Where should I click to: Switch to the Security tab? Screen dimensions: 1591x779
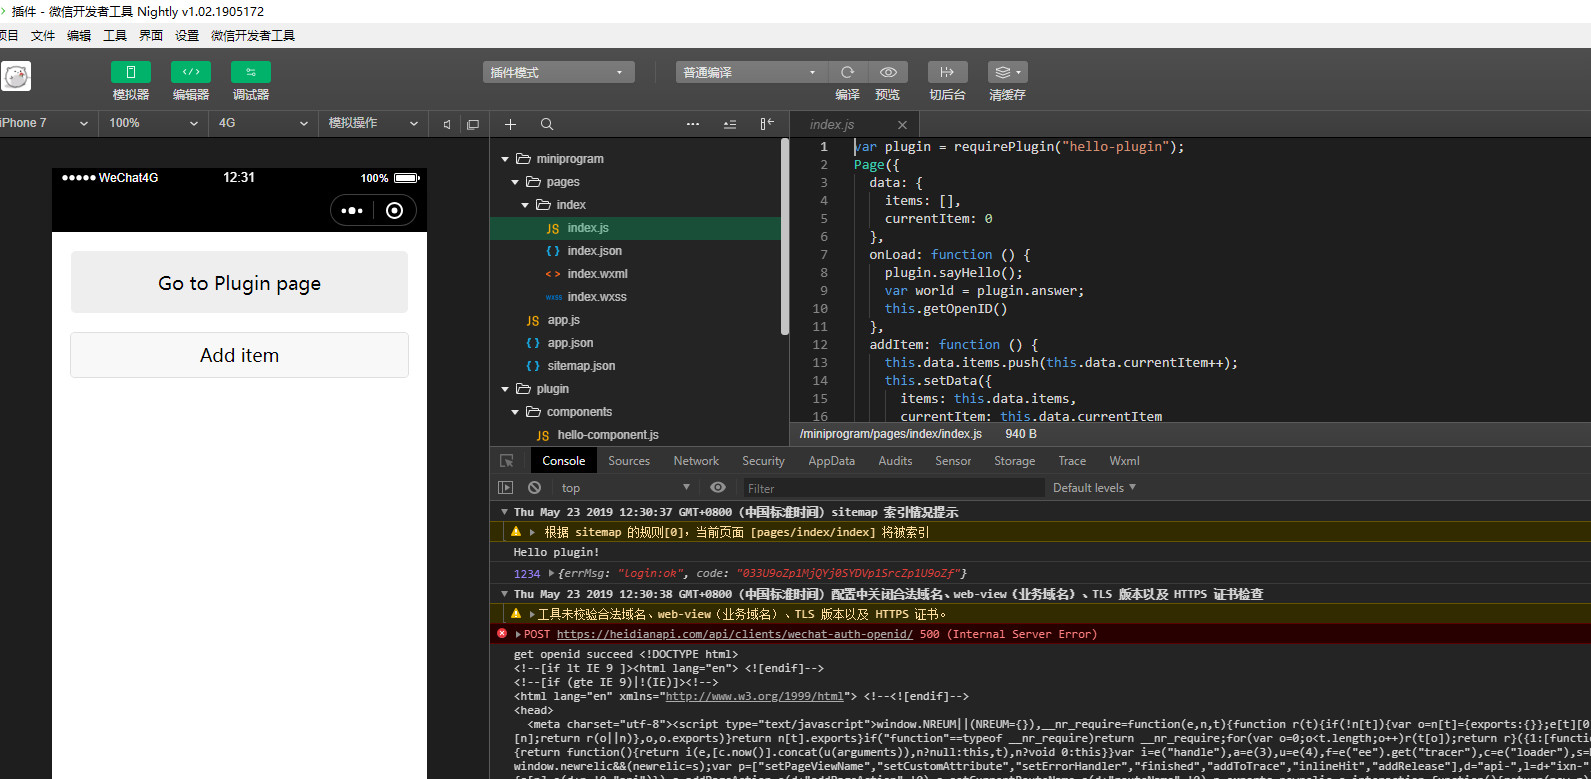763,461
